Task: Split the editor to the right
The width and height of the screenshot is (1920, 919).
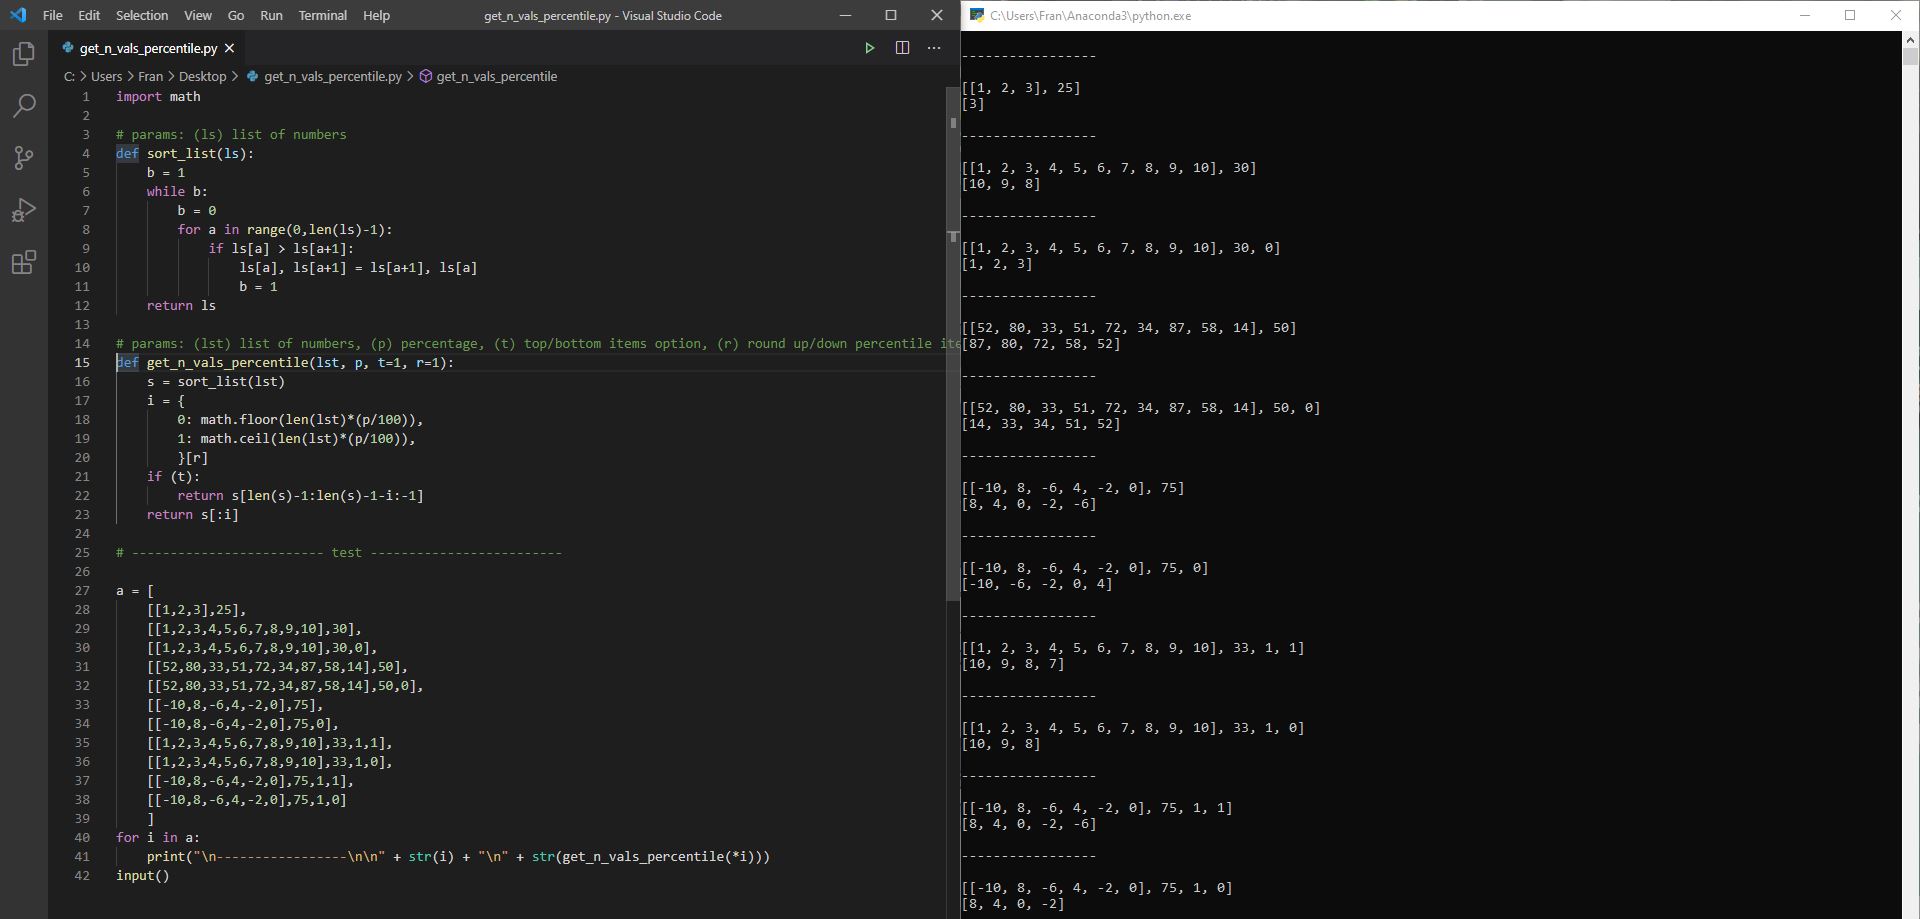Action: click(902, 48)
